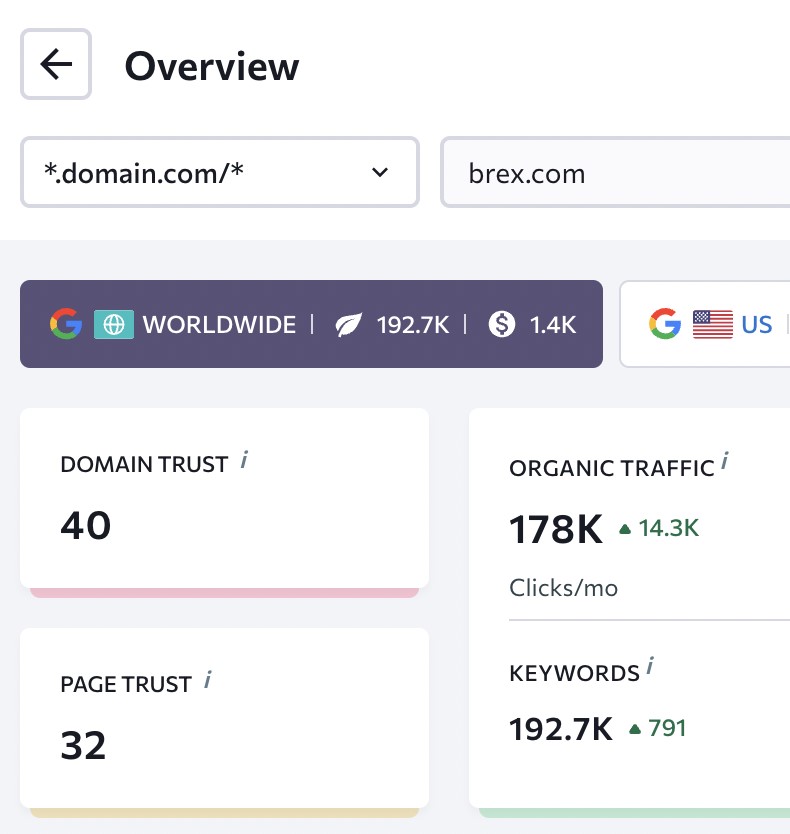
Task: Click the ORGANIC TRAFFIC label
Action: tap(612, 468)
